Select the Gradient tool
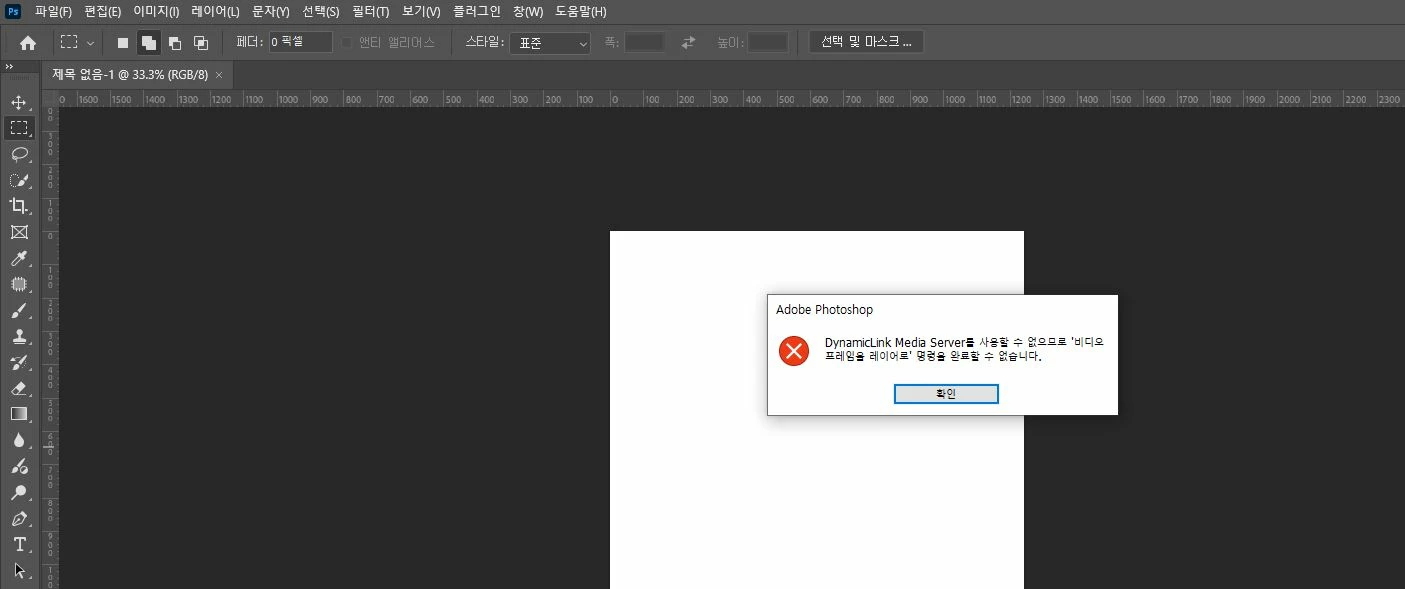1405x589 pixels. click(19, 414)
